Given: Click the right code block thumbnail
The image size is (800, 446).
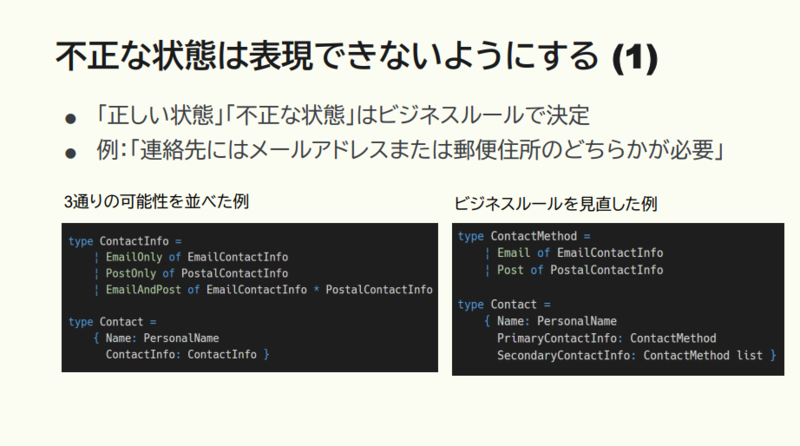Looking at the screenshot, I should click(618, 300).
